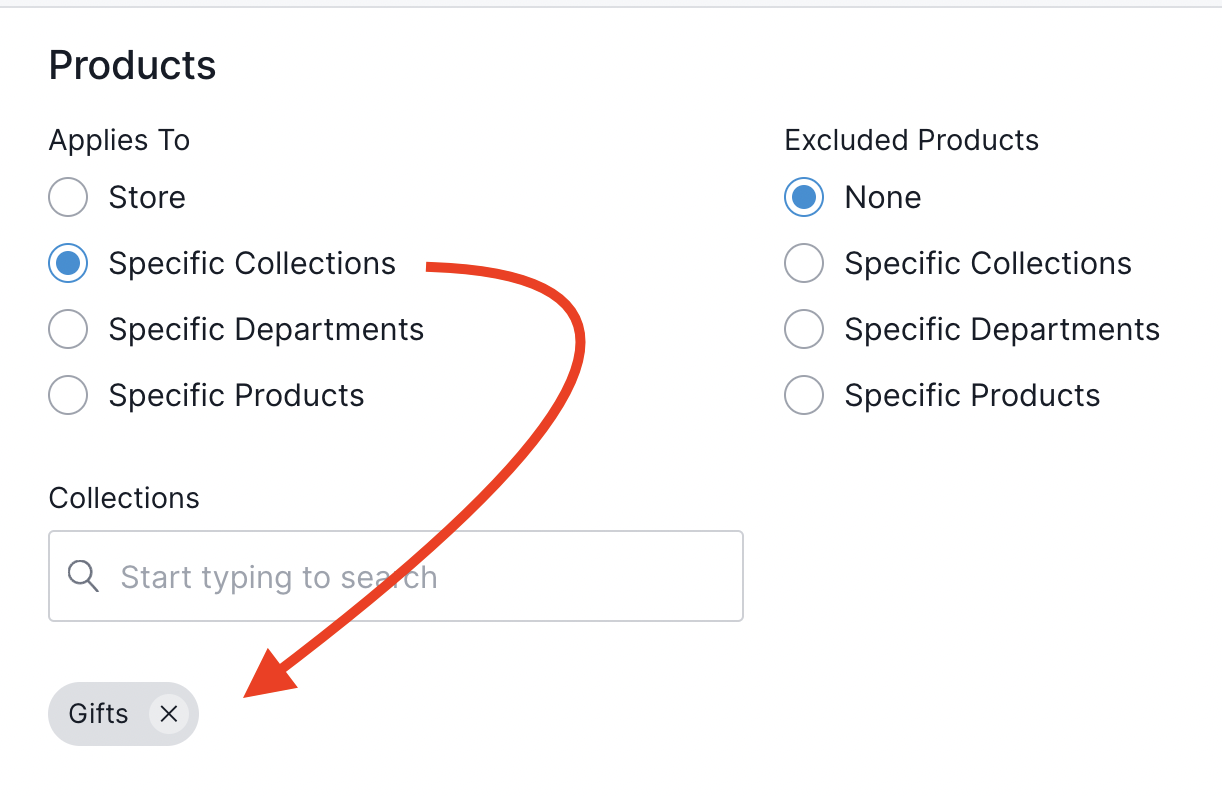
Task: Click the Applies To label
Action: 118,140
